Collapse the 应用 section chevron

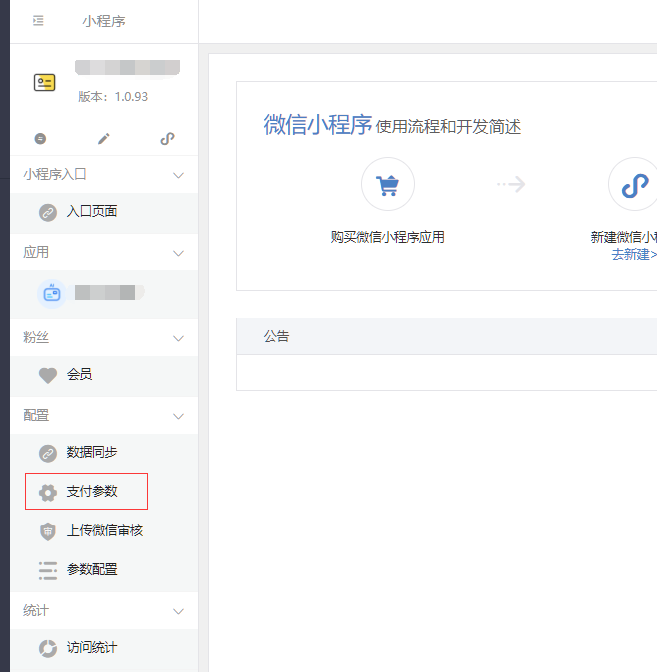179,253
